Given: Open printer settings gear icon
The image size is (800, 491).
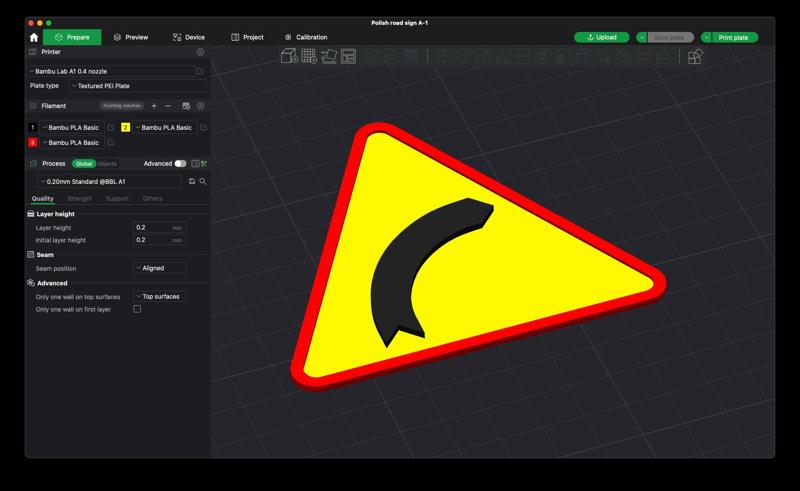Looking at the screenshot, I should (200, 51).
